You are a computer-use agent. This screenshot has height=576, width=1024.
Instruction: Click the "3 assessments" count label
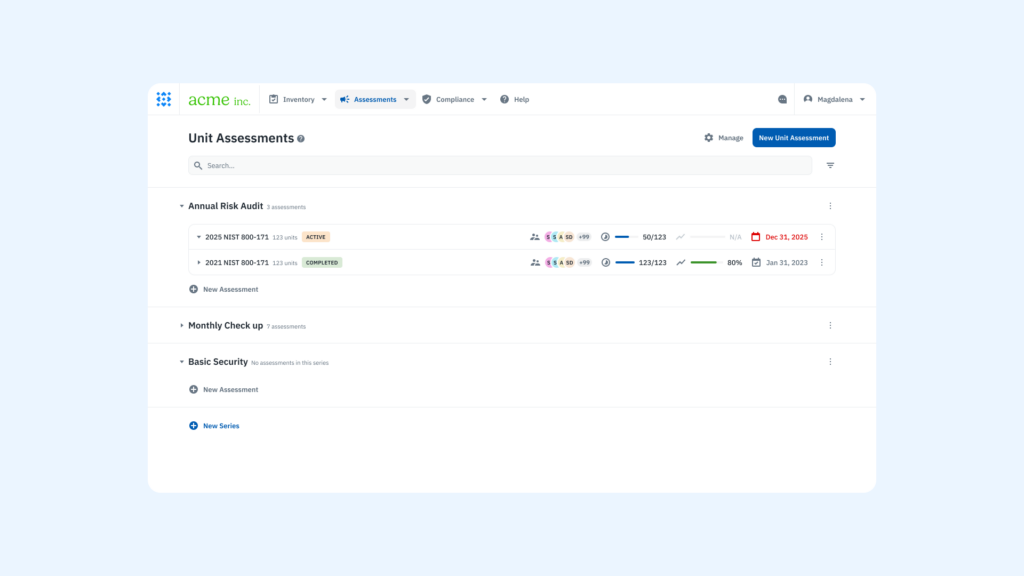pyautogui.click(x=286, y=207)
